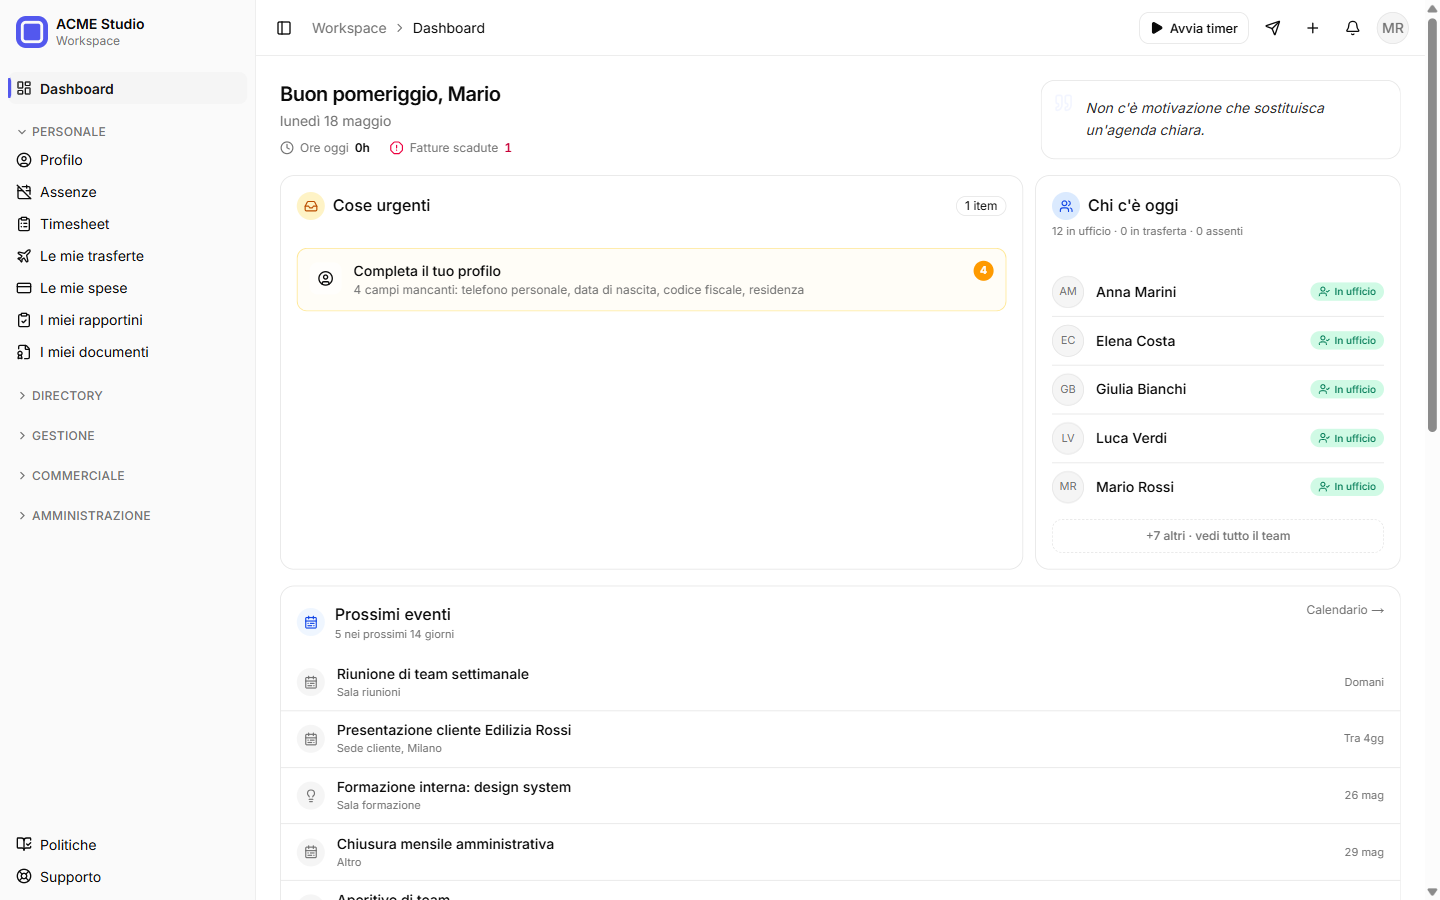Click the I miei documenti icon
This screenshot has height=900, width=1440.
pos(24,352)
